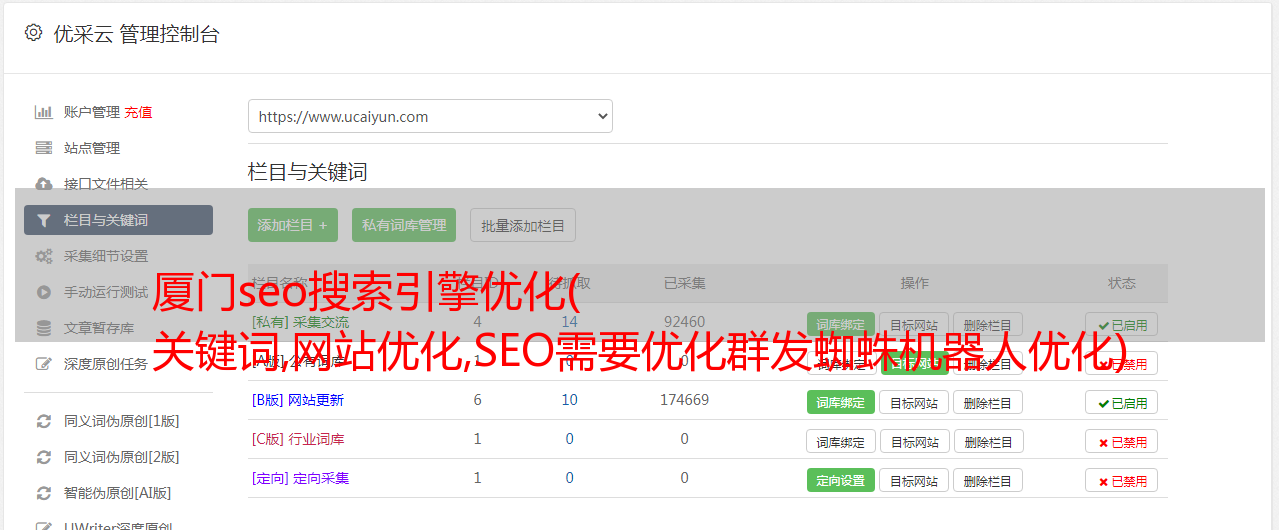Click the 批量添加栏目 button
The image size is (1279, 530).
click(523, 225)
